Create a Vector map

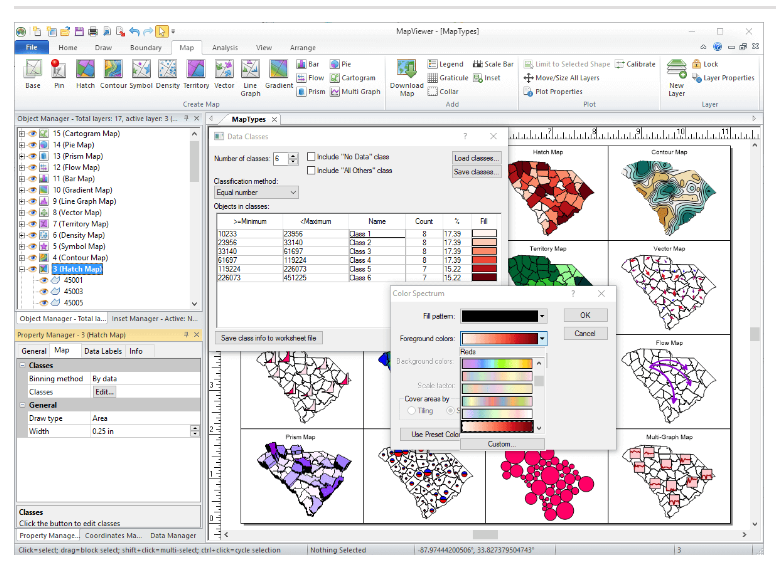[x=224, y=74]
